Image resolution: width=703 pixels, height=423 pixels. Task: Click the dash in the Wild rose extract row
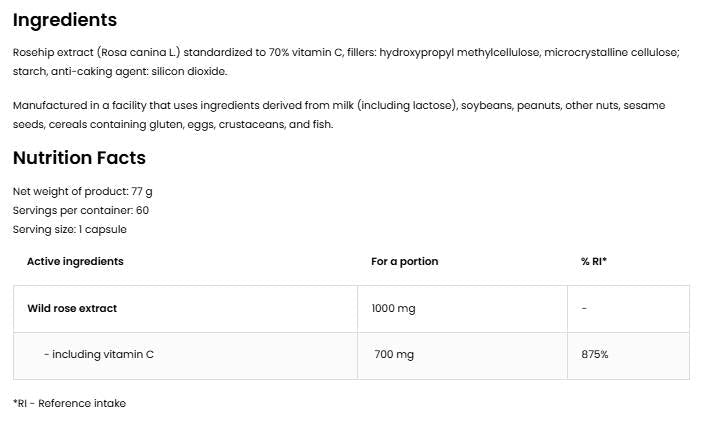(x=584, y=308)
